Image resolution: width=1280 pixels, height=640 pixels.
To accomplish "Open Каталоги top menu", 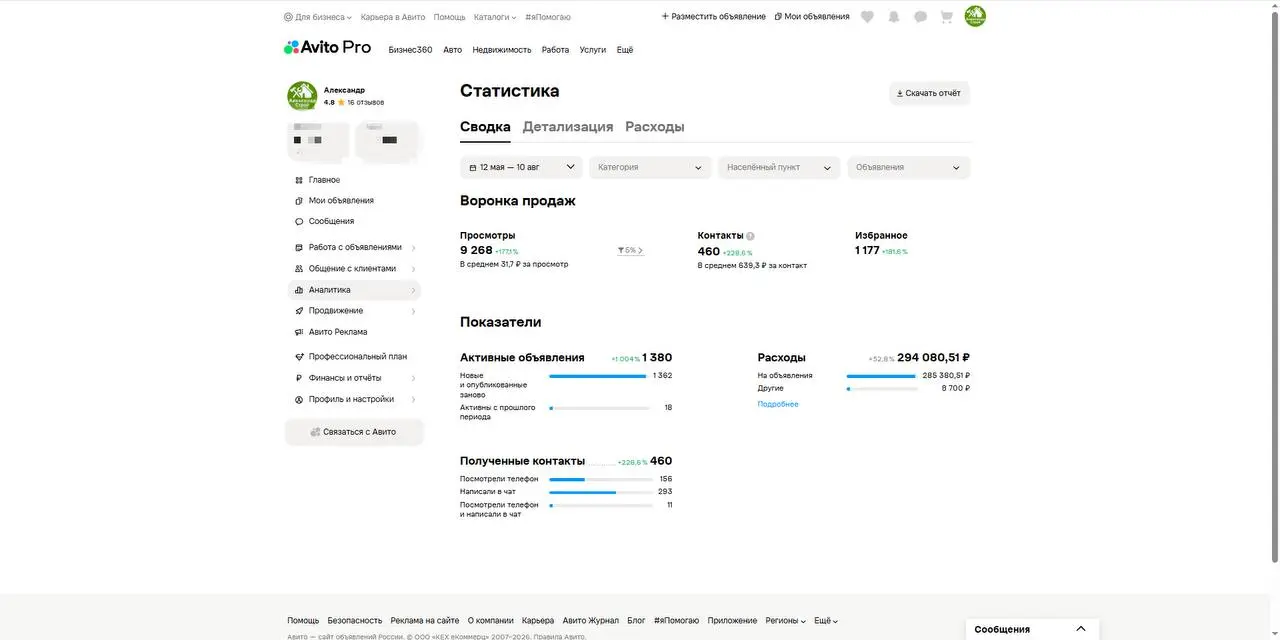I will point(495,17).
